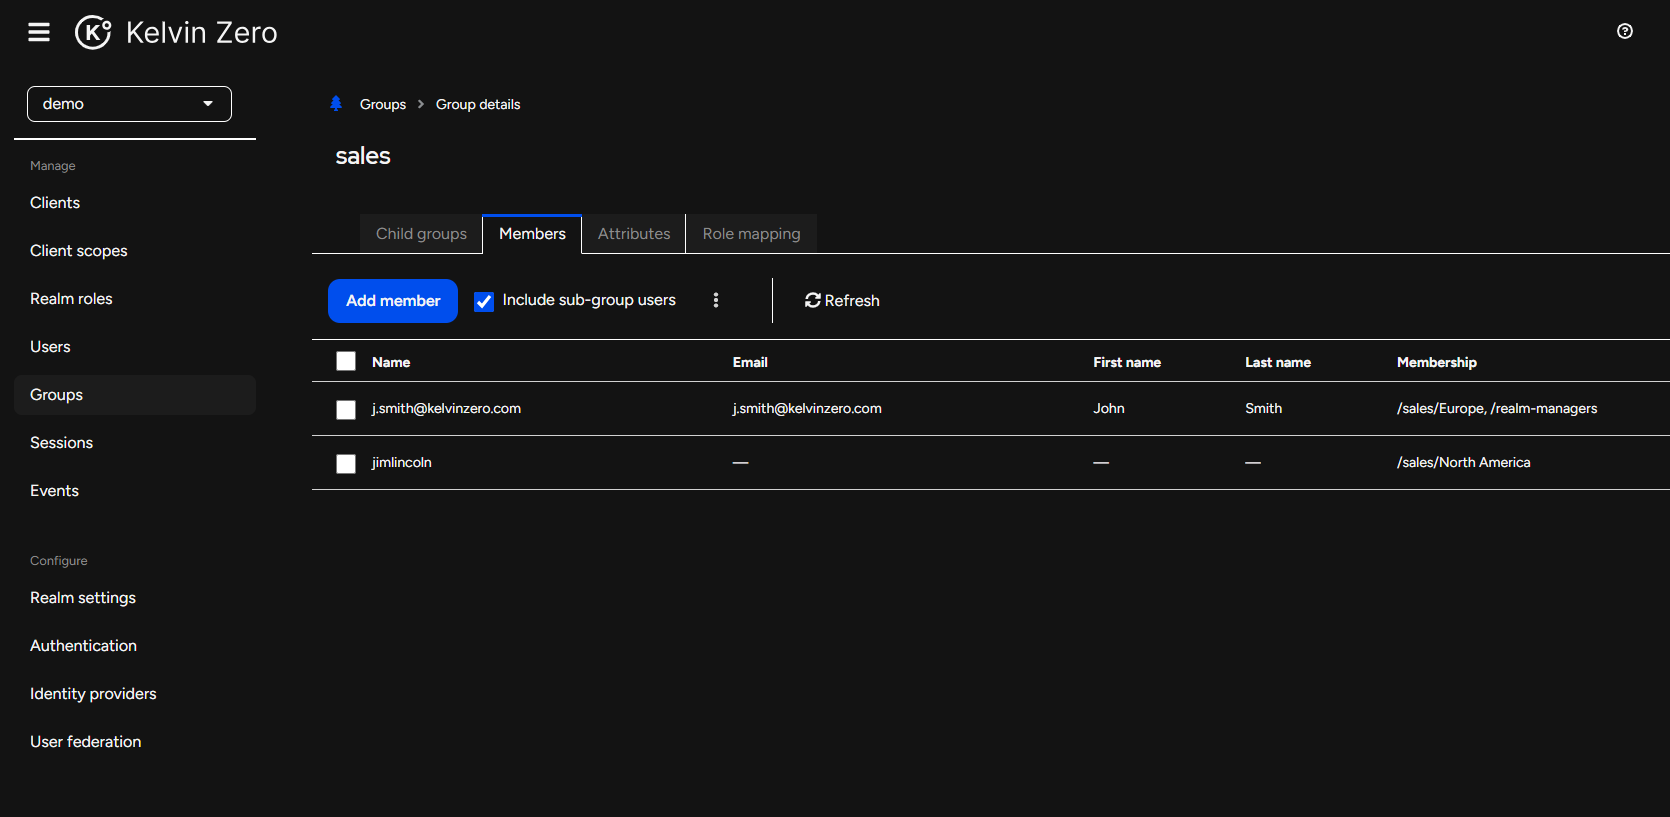The height and width of the screenshot is (817, 1670).
Task: Open the Attributes tab
Action: 634,234
